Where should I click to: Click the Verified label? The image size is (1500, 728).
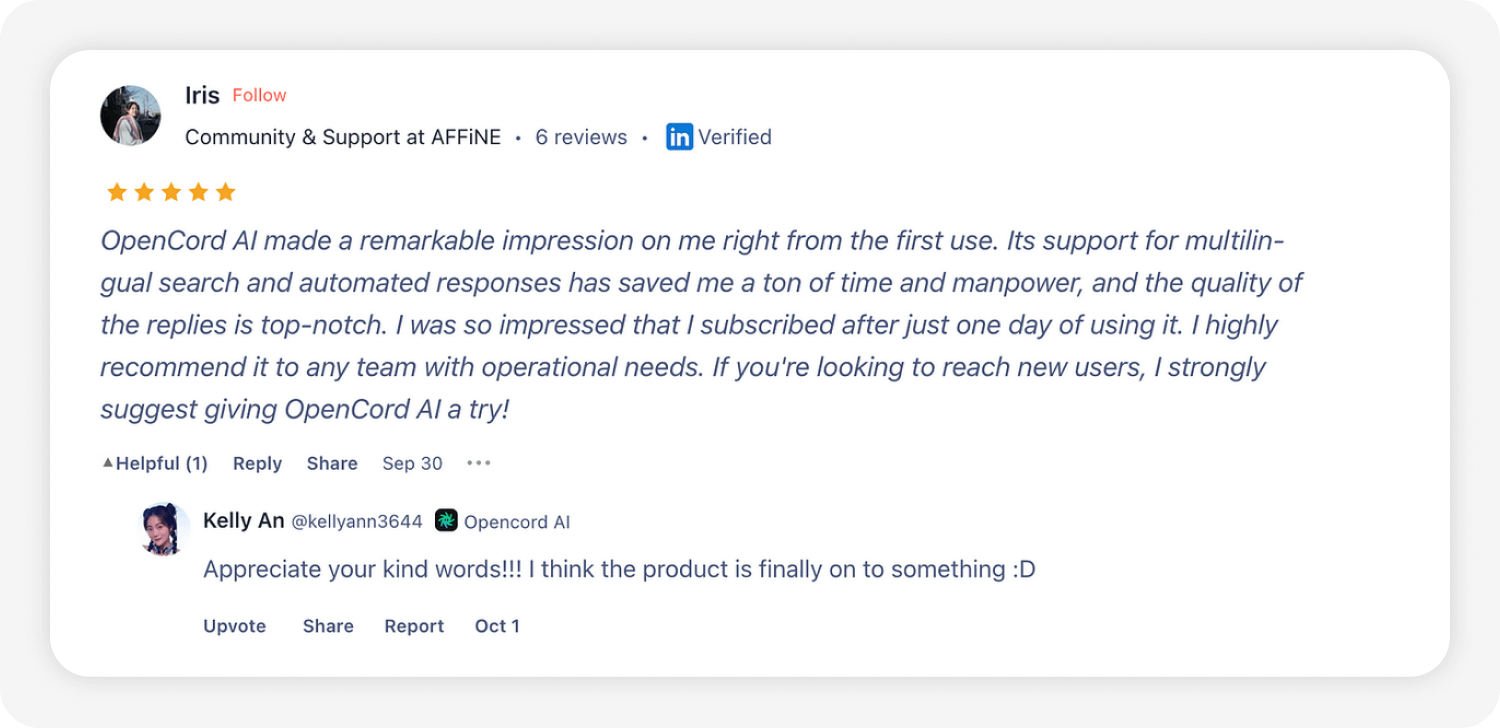point(734,137)
